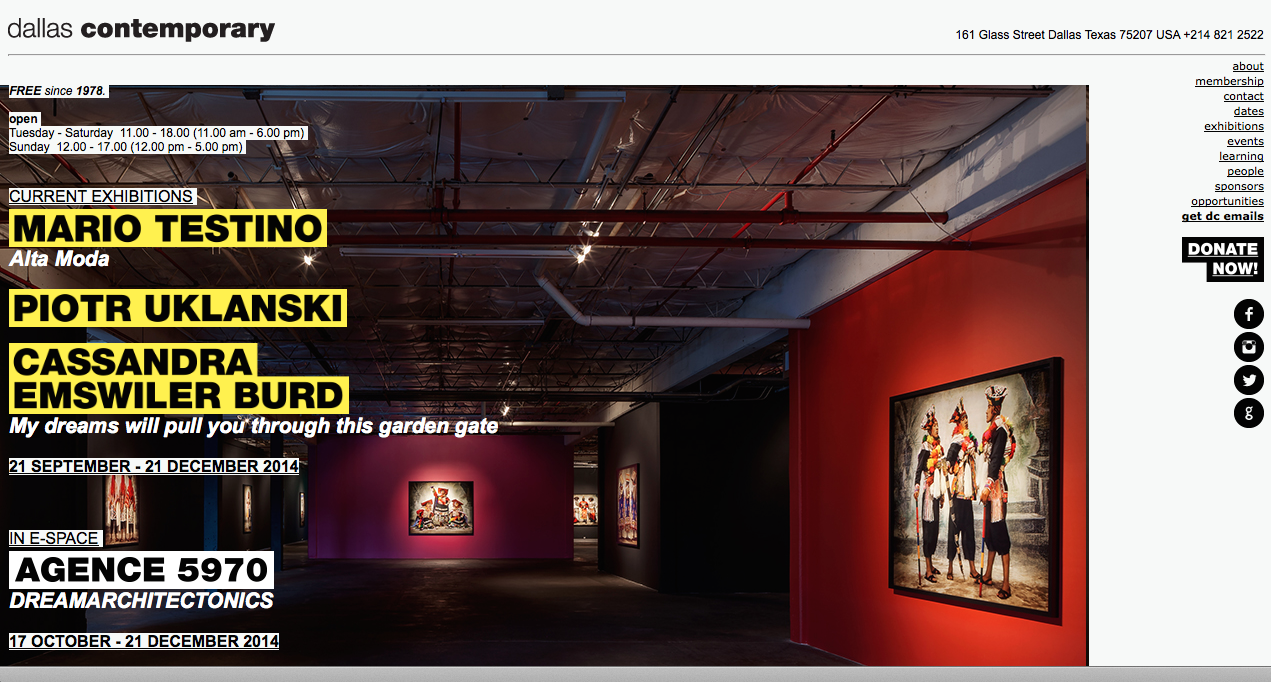The width and height of the screenshot is (1271, 682).
Task: Open the Google Plus social icon
Action: point(1248,413)
